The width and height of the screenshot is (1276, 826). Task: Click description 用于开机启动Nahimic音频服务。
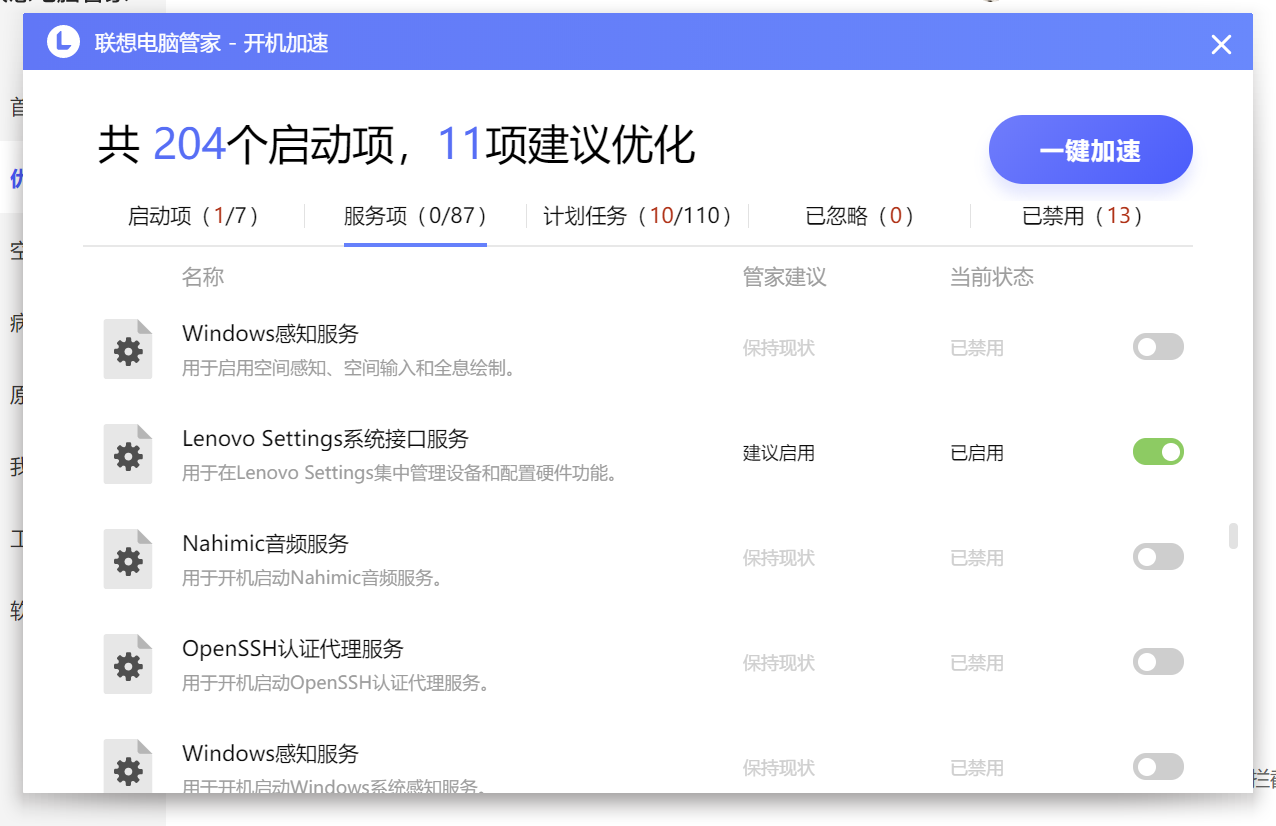(313, 578)
